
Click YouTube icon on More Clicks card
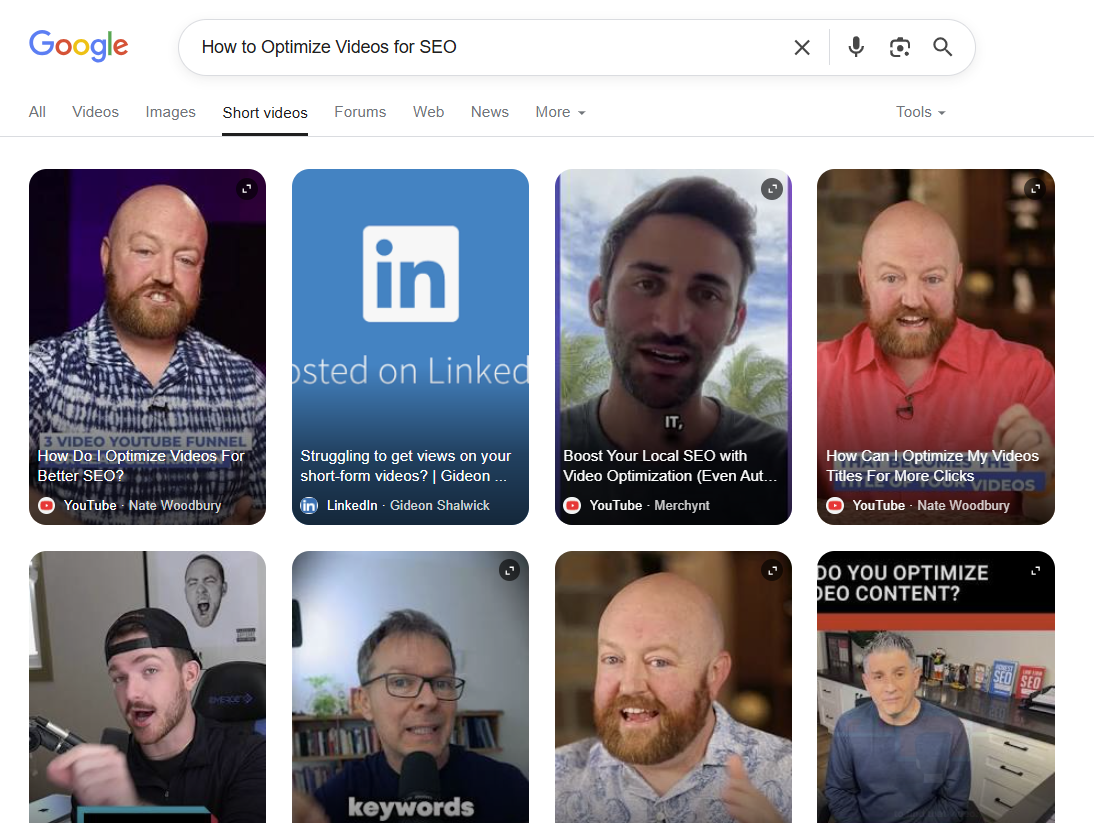pyautogui.click(x=835, y=505)
